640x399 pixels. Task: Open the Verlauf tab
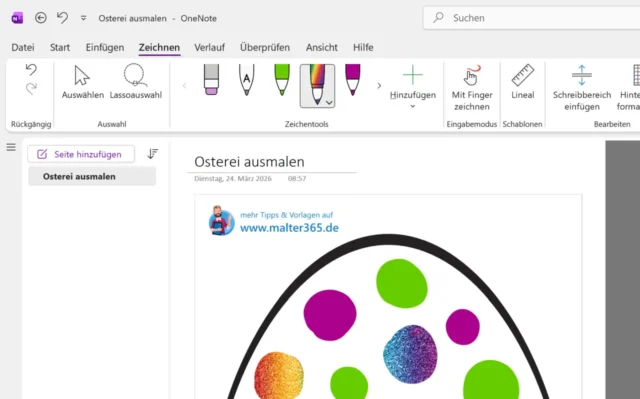pyautogui.click(x=209, y=47)
